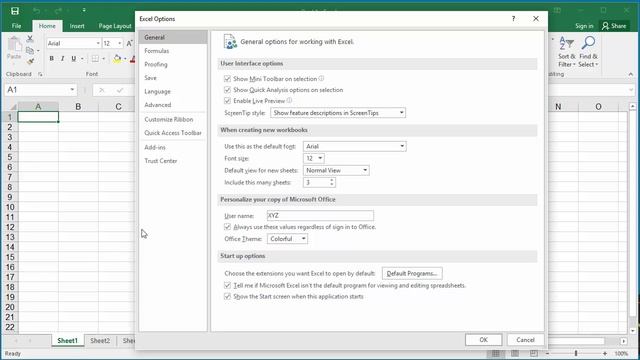Click info icon beside Enable Live Preview
This screenshot has width=640, height=360.
click(289, 100)
